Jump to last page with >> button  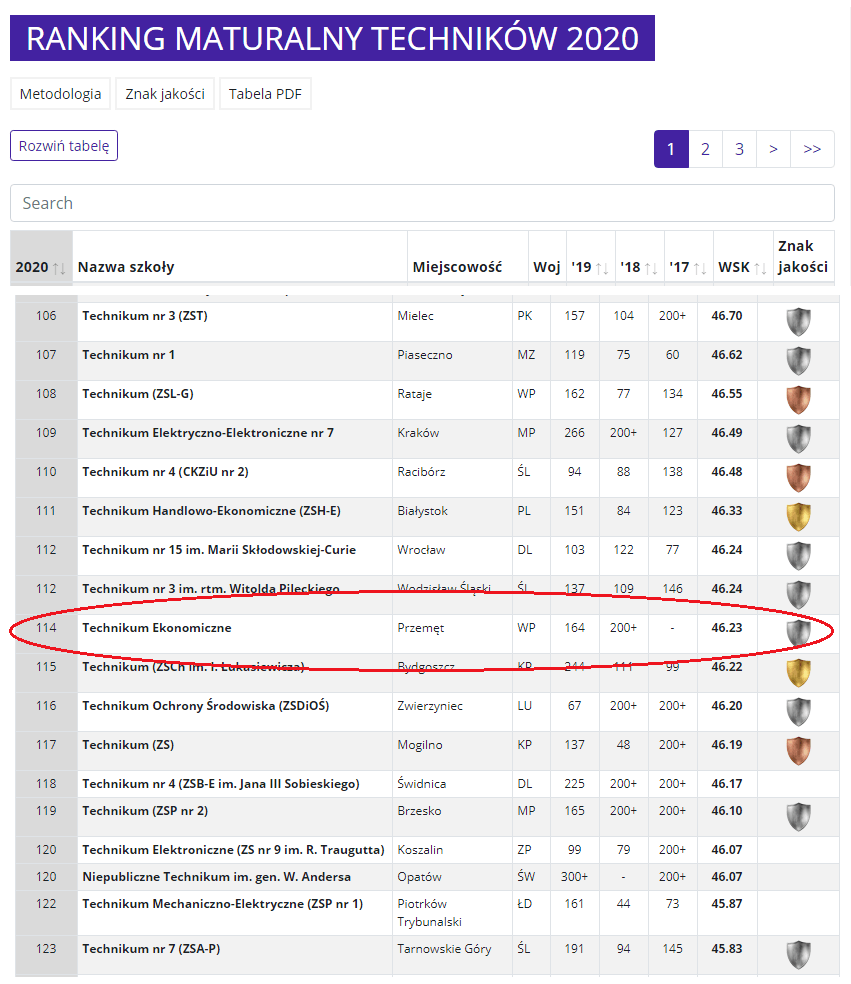point(812,149)
